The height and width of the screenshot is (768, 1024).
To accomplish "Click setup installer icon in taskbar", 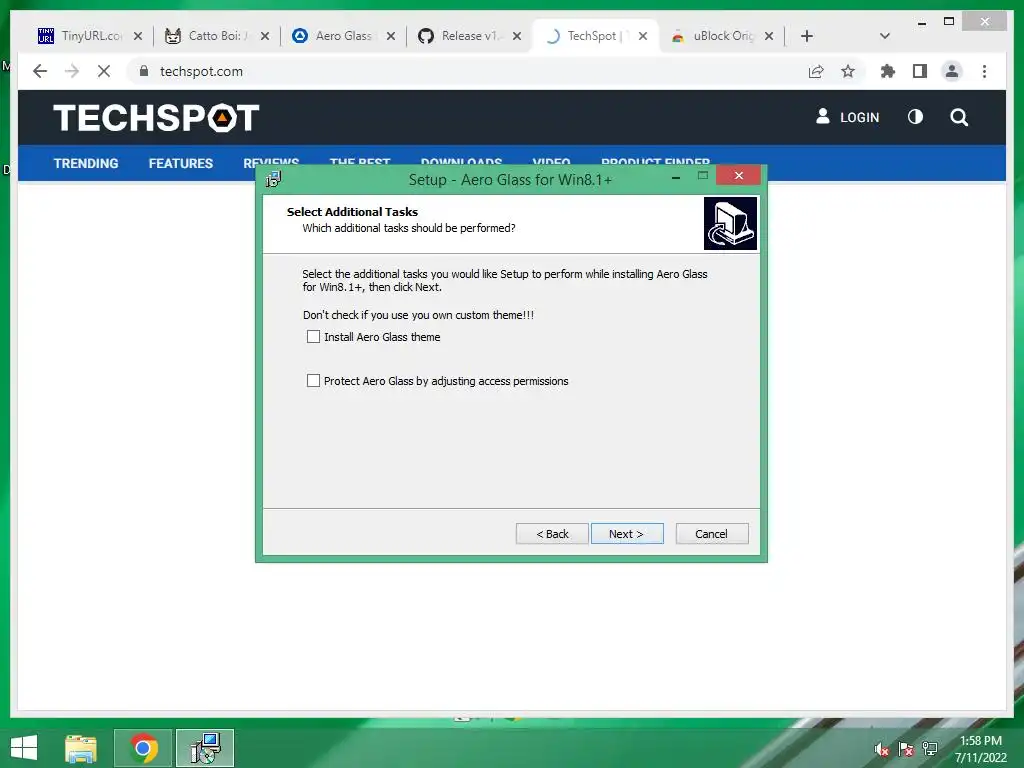I will [x=205, y=748].
